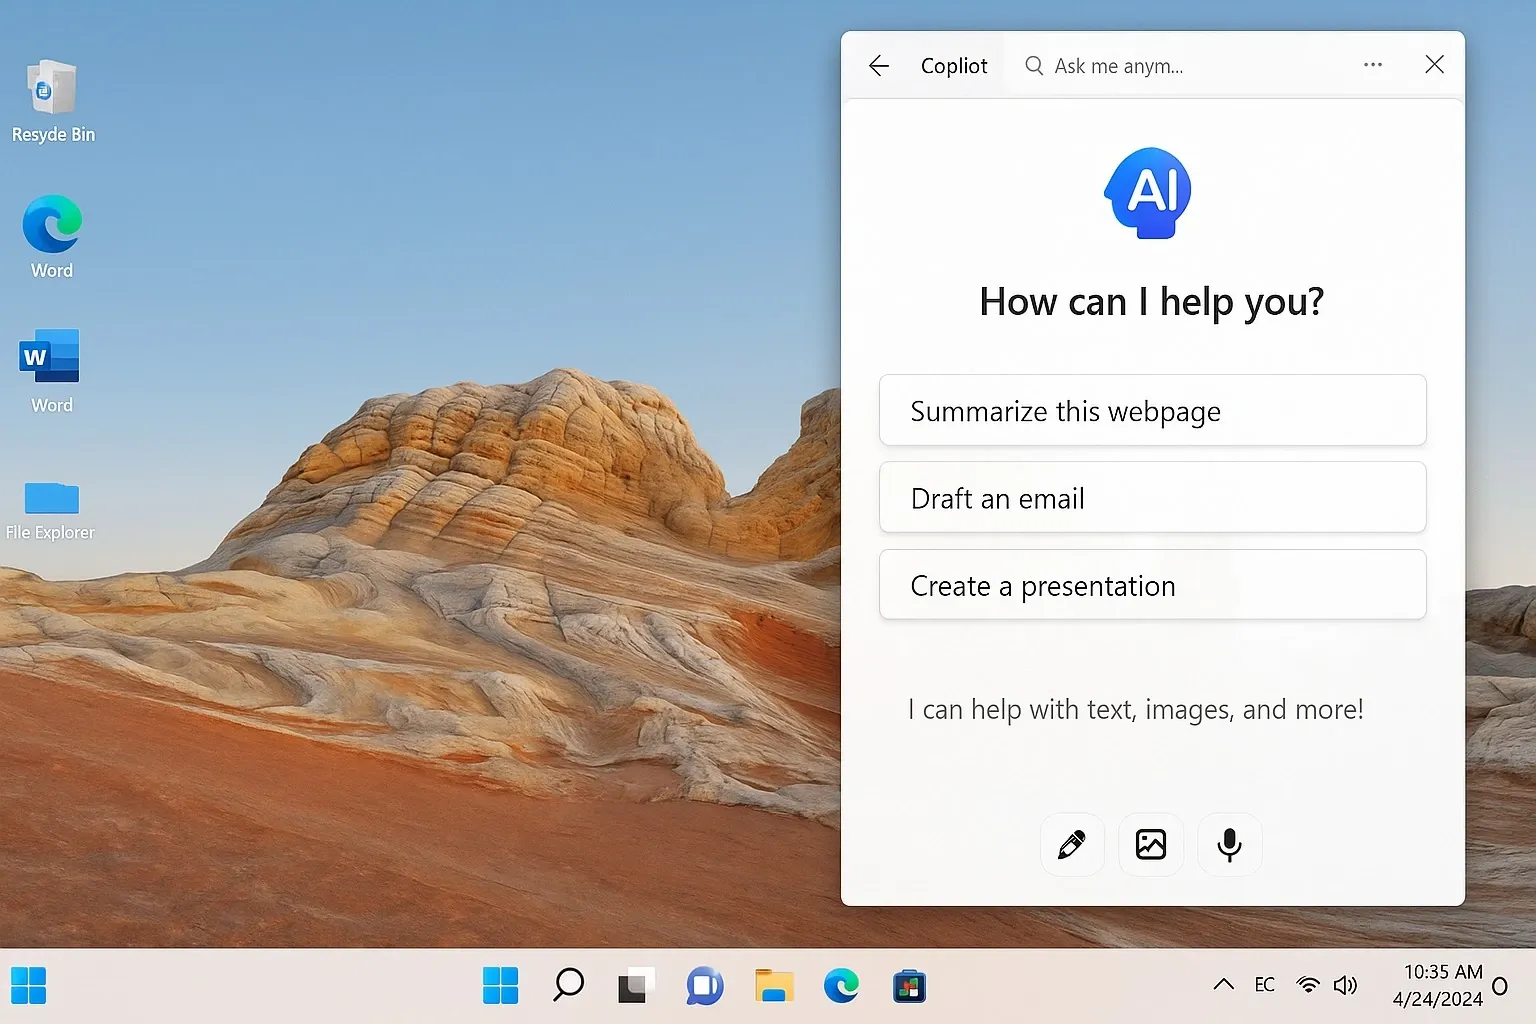Select the Copliot tab label
Screen dimensions: 1536x1024
pyautogui.click(x=953, y=65)
